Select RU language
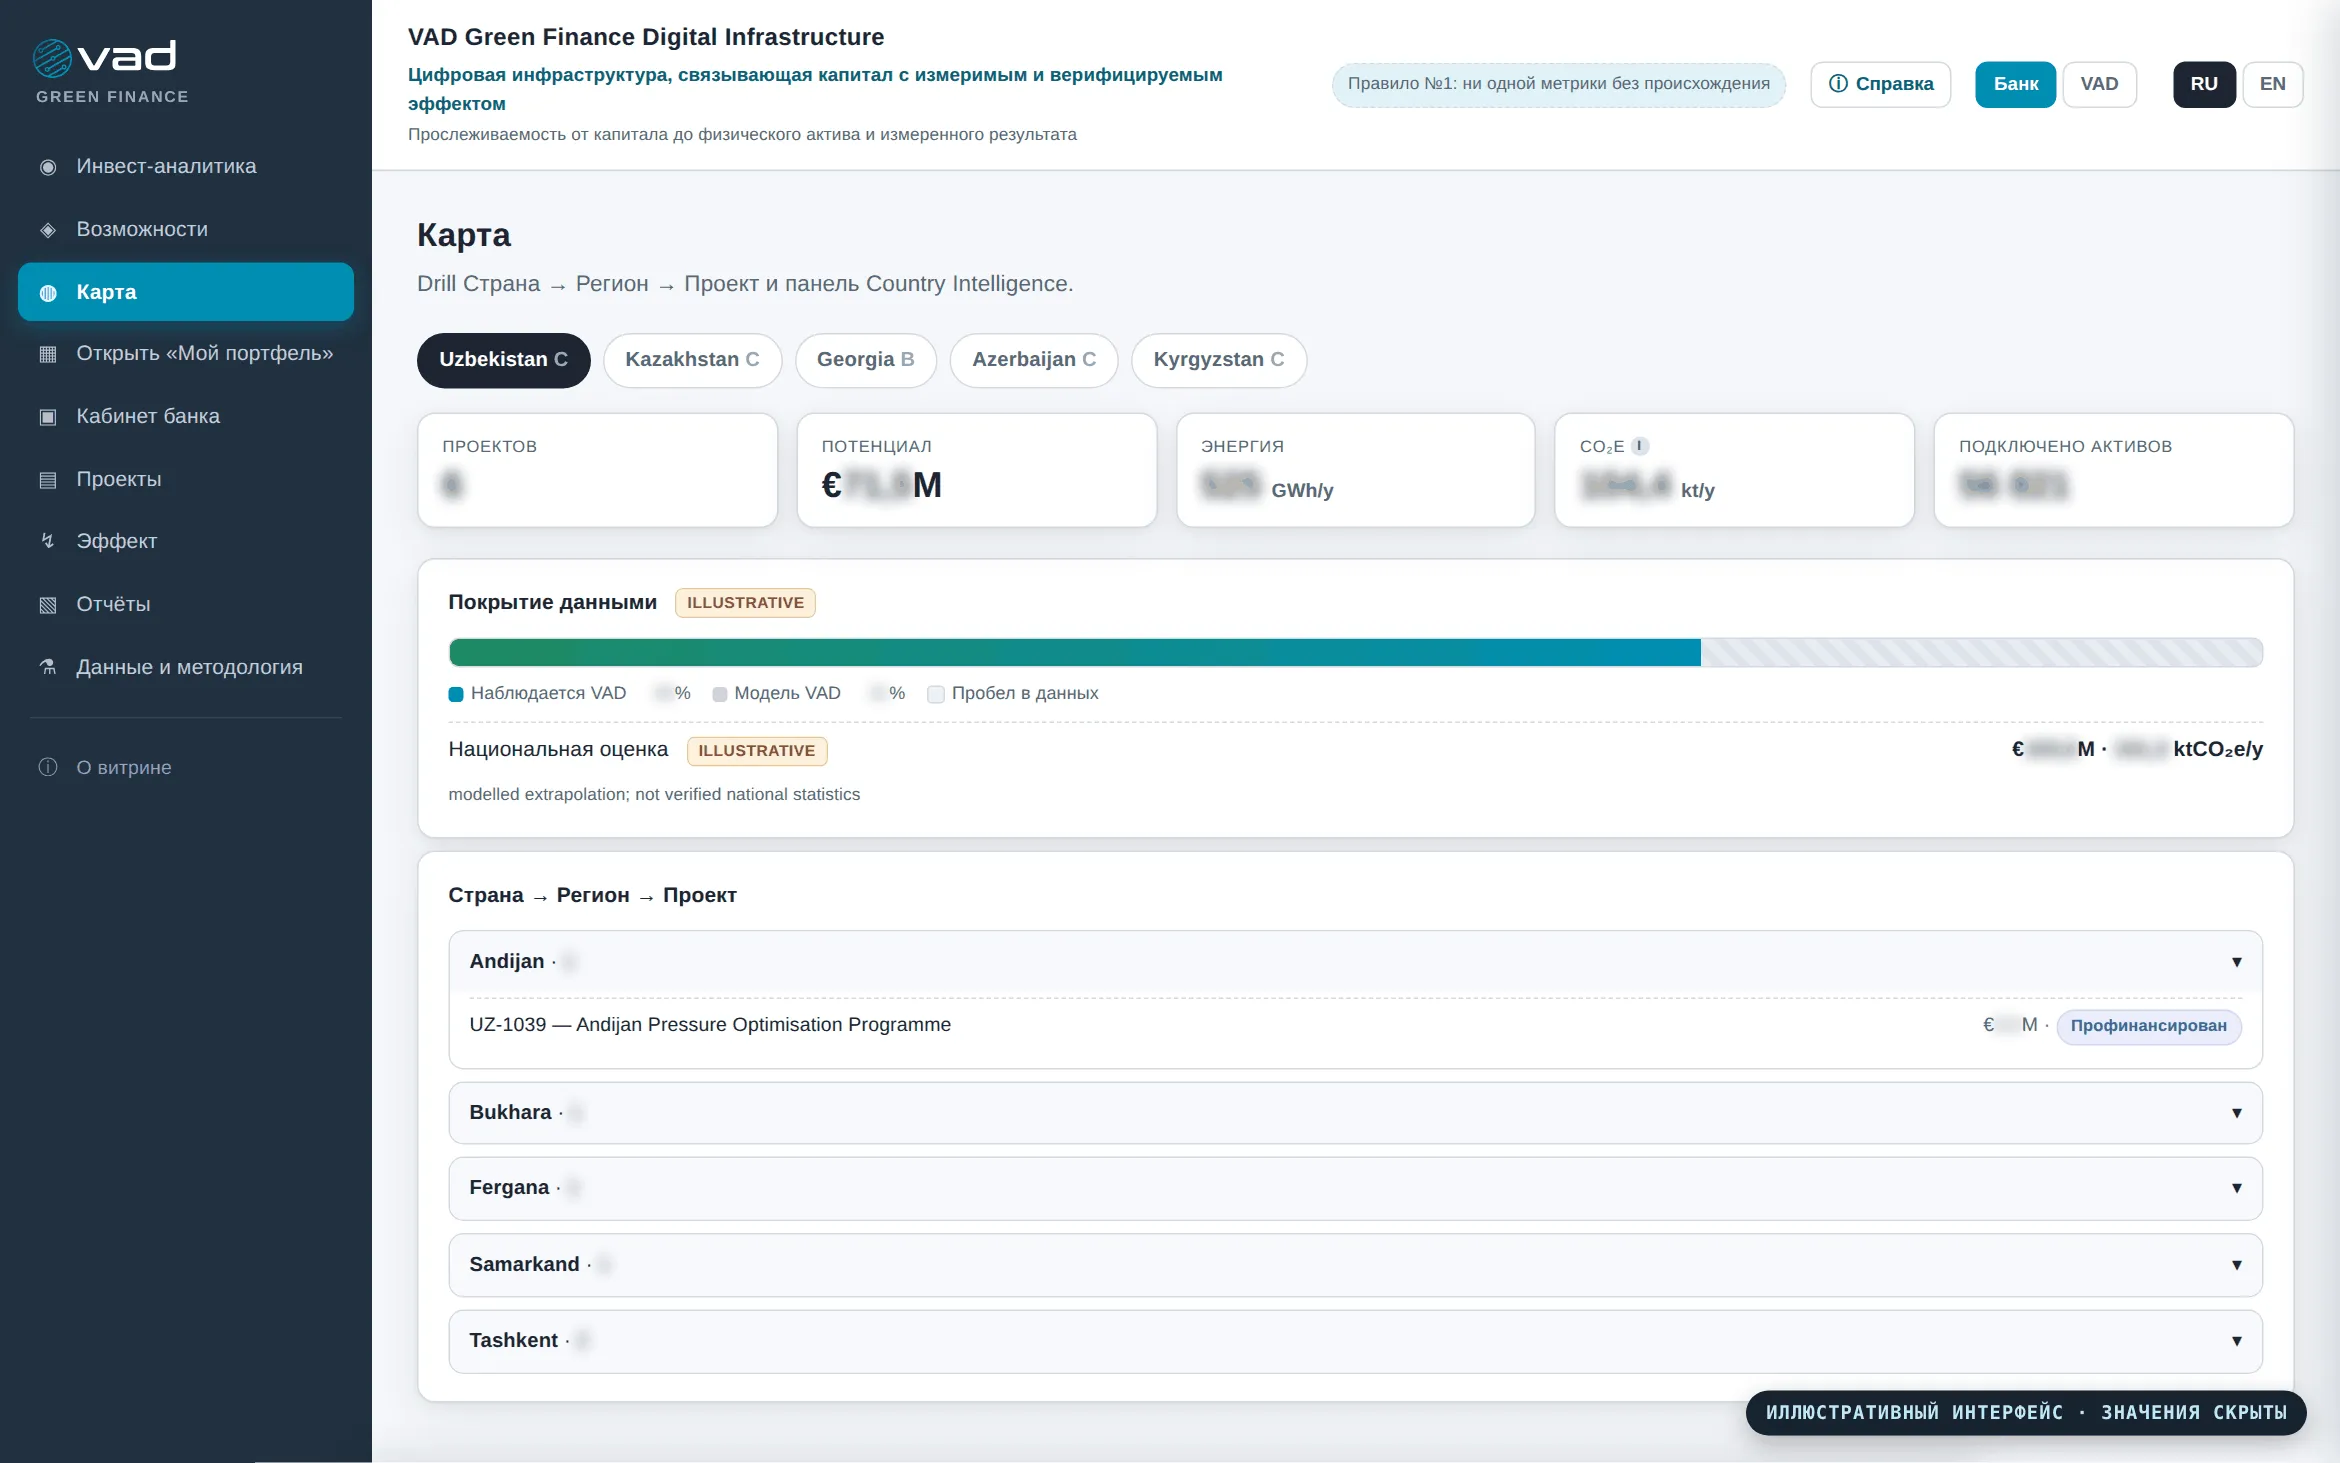The image size is (2340, 1463). click(x=2204, y=84)
